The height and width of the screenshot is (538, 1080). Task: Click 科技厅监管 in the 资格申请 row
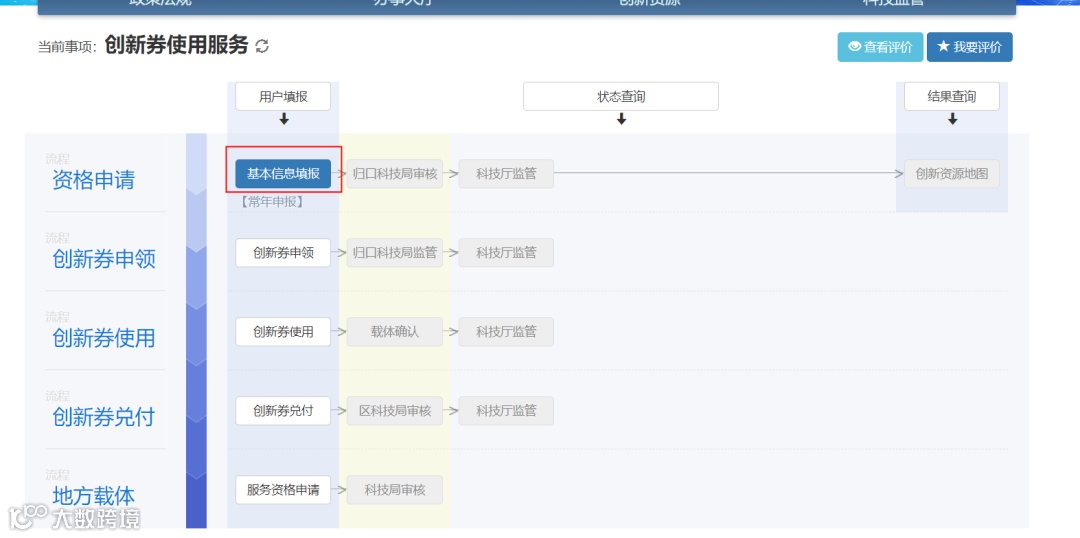point(506,174)
